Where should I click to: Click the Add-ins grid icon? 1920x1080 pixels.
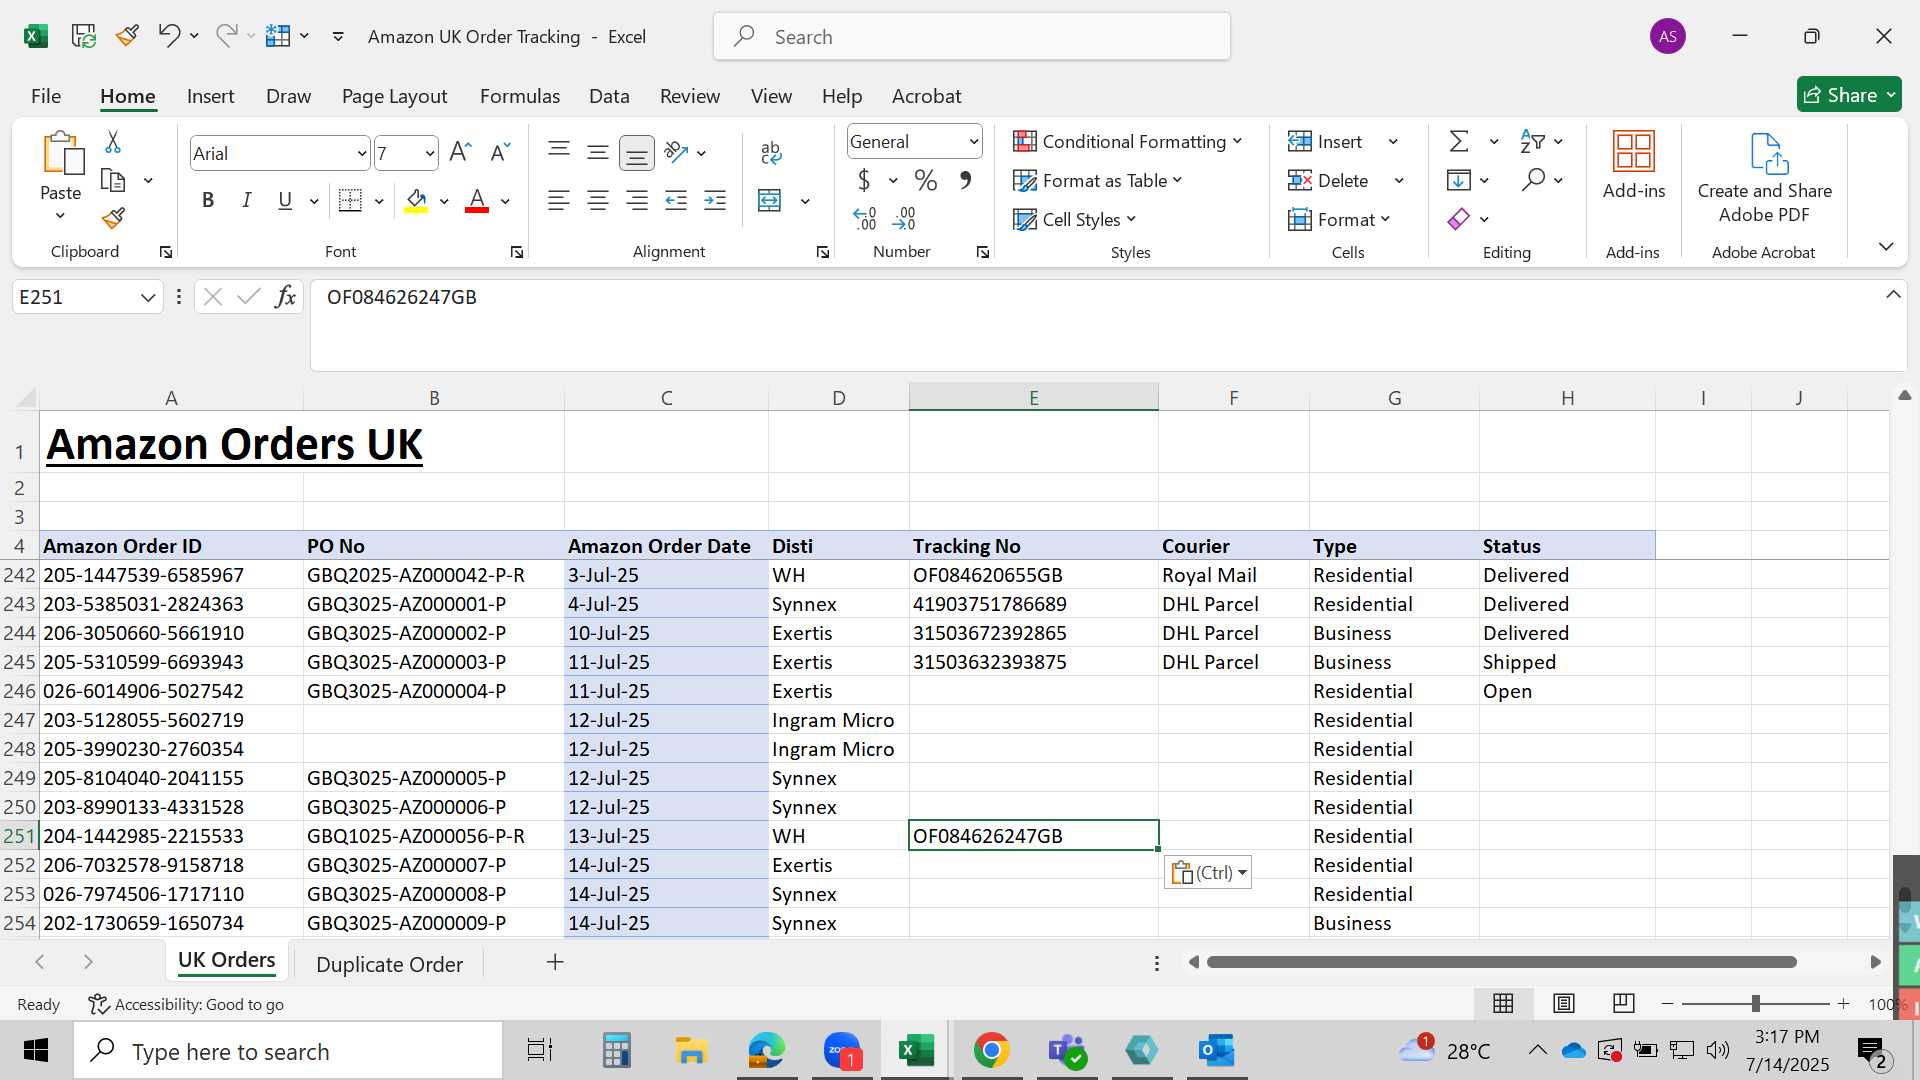(1634, 151)
